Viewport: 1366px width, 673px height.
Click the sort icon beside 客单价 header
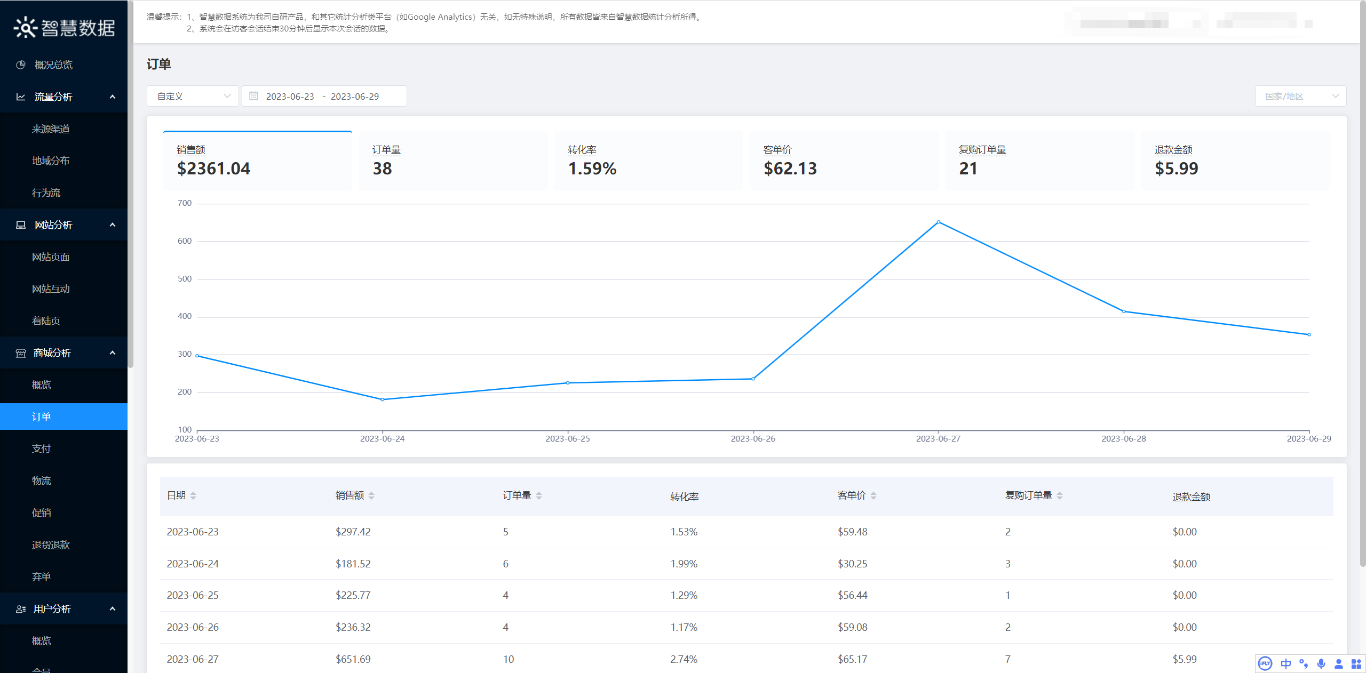(x=874, y=496)
